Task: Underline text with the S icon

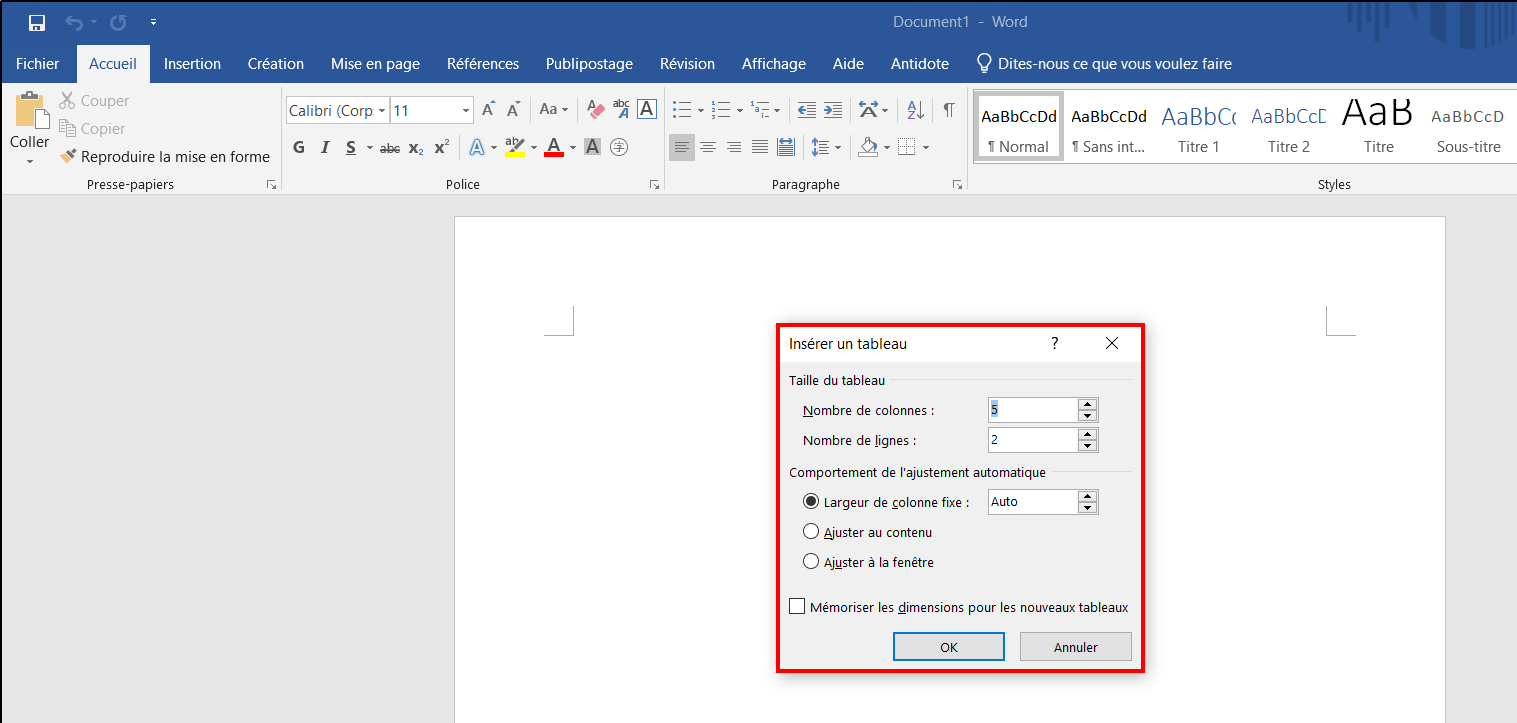Action: 351,148
